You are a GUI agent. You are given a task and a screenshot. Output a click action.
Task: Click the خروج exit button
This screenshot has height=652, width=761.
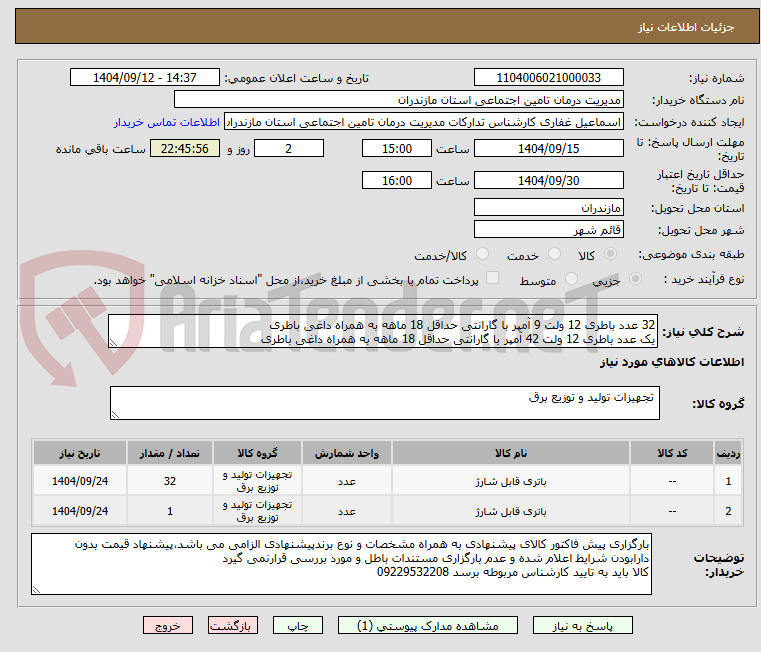[x=167, y=625]
